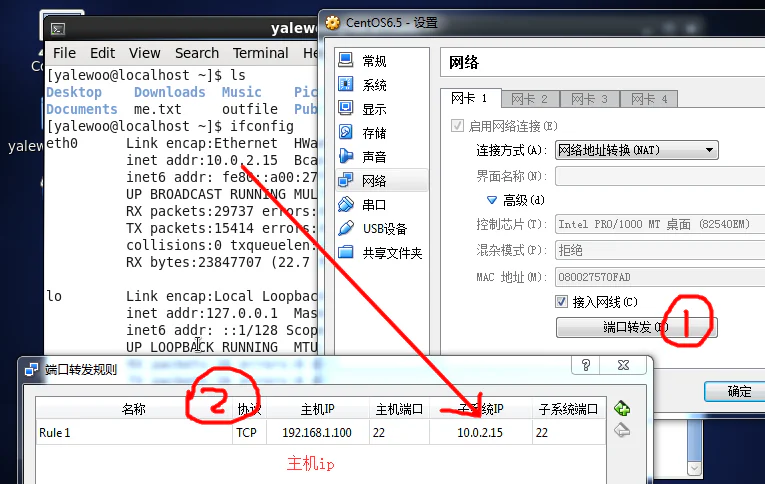Click the guest port 22 cell
Screen dimensions: 765x484
(568, 432)
